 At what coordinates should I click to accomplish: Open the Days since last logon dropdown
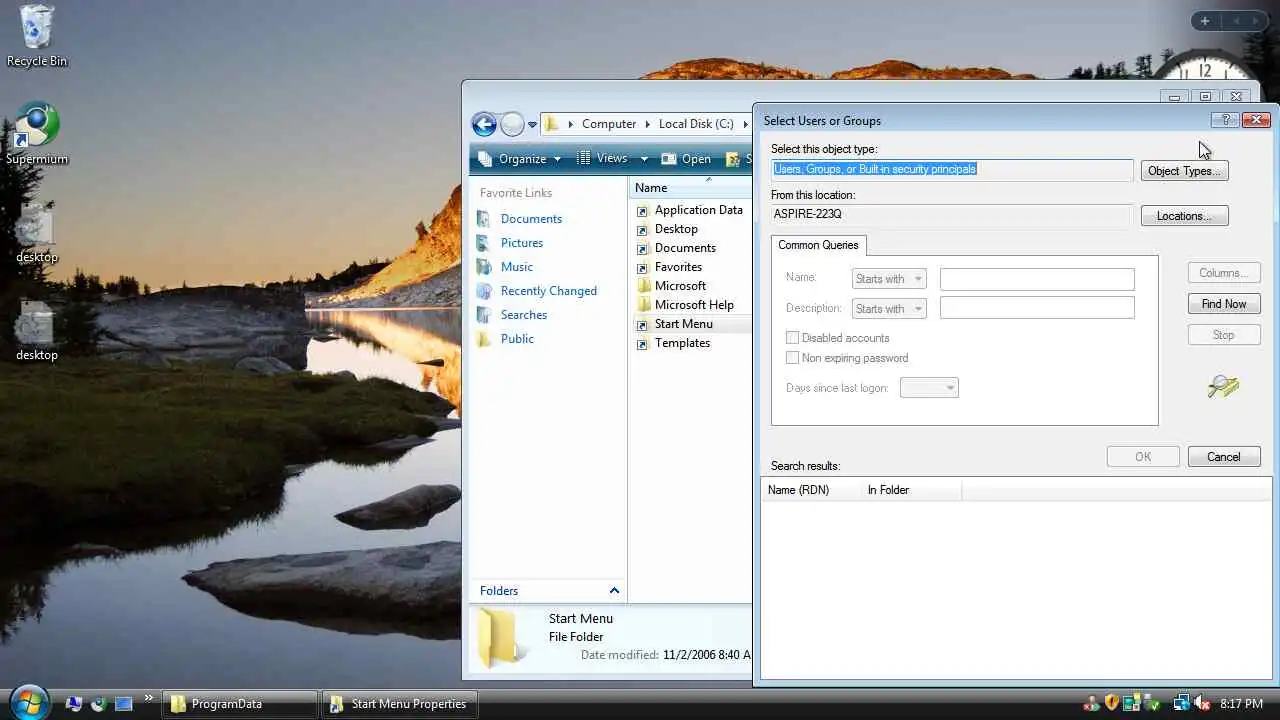tap(929, 388)
